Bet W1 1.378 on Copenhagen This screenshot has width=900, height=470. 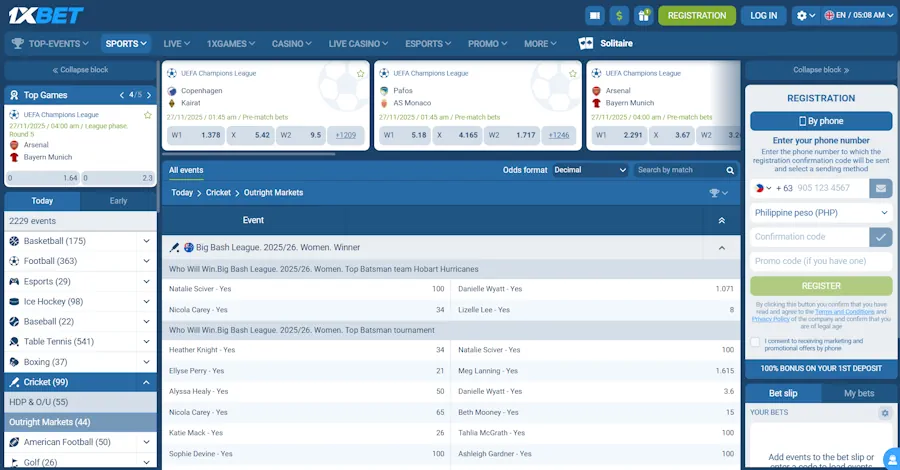coord(196,135)
